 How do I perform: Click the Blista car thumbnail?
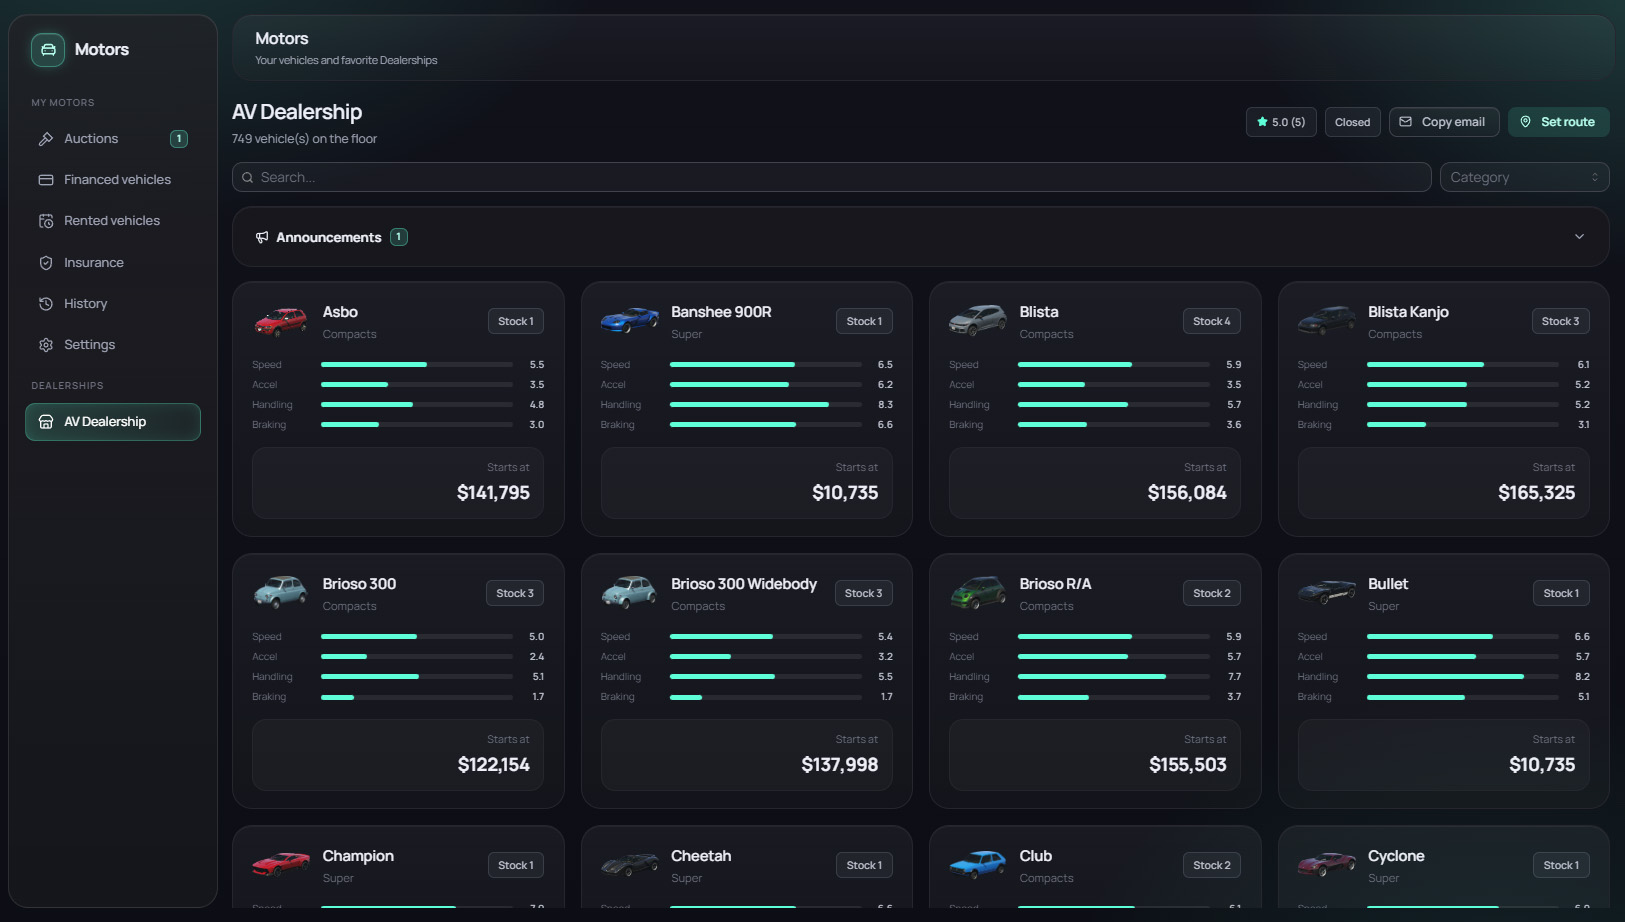pyautogui.click(x=978, y=320)
